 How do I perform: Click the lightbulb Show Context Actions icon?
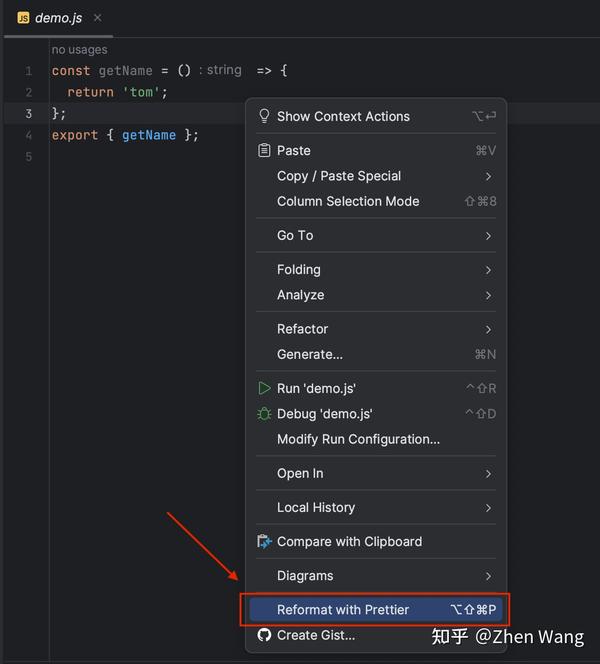[264, 116]
